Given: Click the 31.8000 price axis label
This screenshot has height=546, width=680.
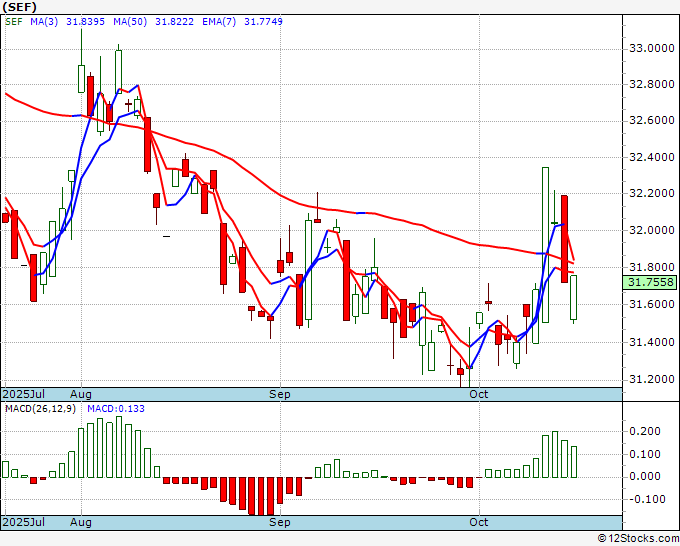Looking at the screenshot, I should (652, 267).
